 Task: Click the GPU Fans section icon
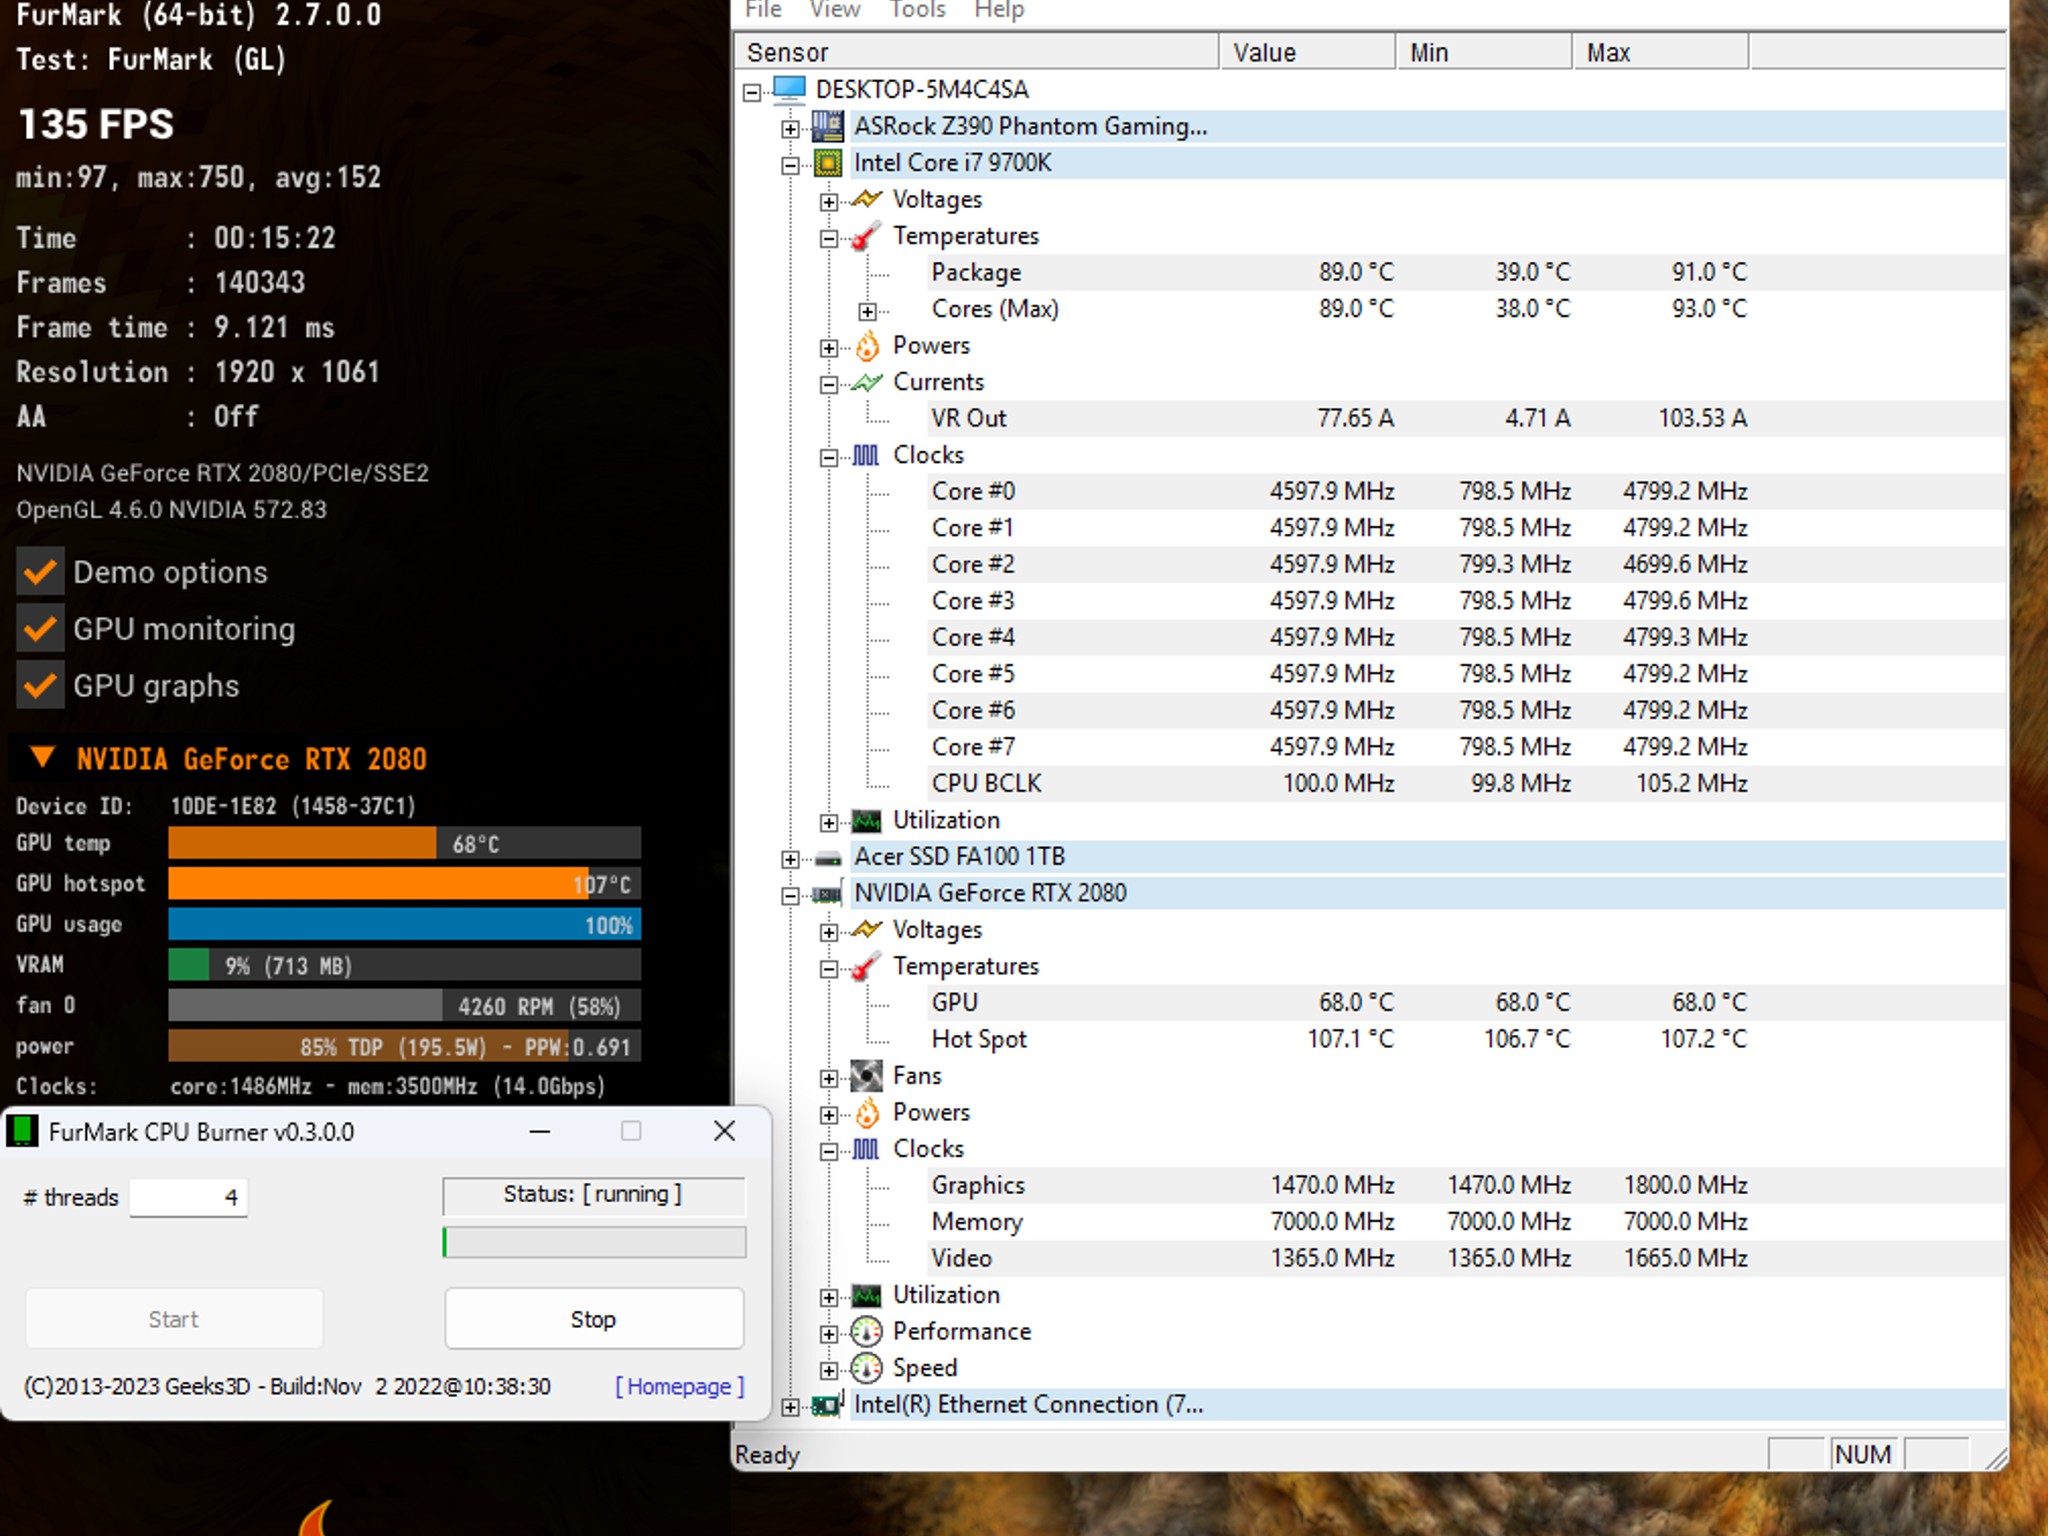[x=866, y=1077]
